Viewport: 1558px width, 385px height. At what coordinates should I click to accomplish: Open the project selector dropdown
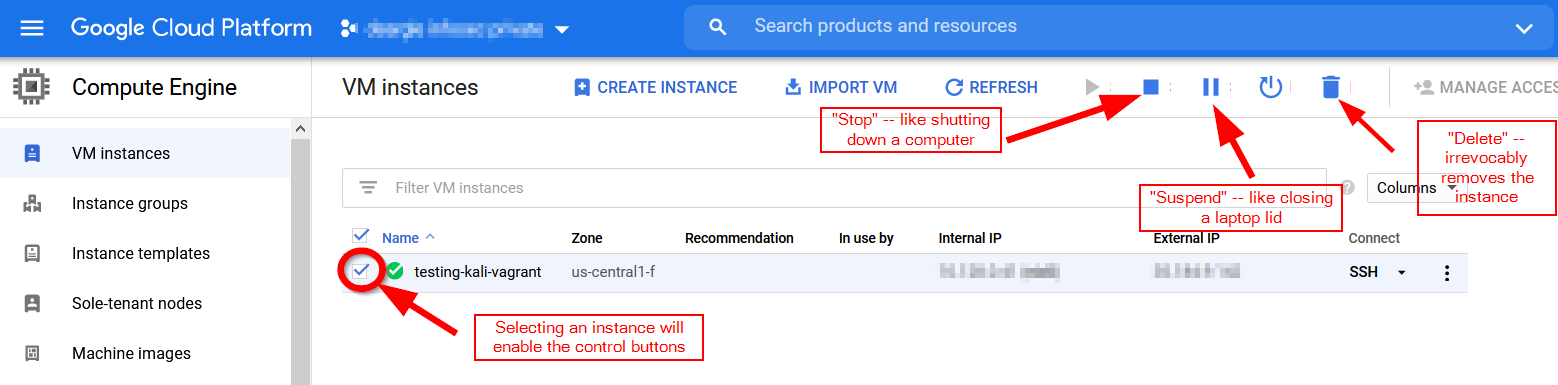[456, 29]
